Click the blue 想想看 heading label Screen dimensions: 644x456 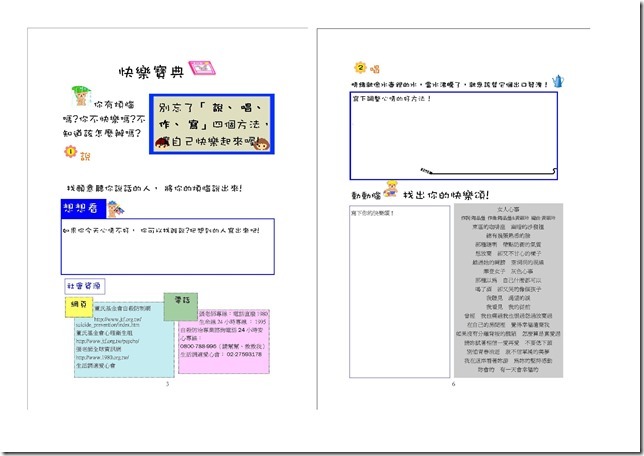tap(81, 208)
